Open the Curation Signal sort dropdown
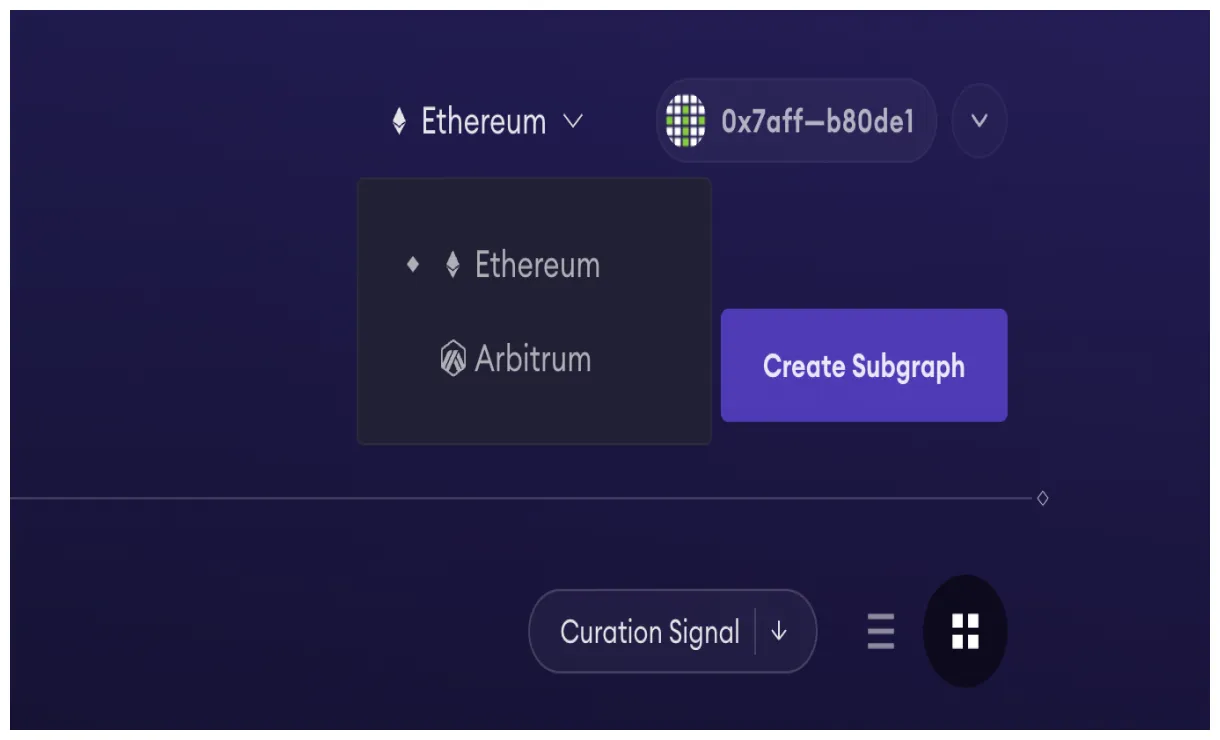Screen dimensions: 1220x740 pyautogui.click(x=672, y=631)
